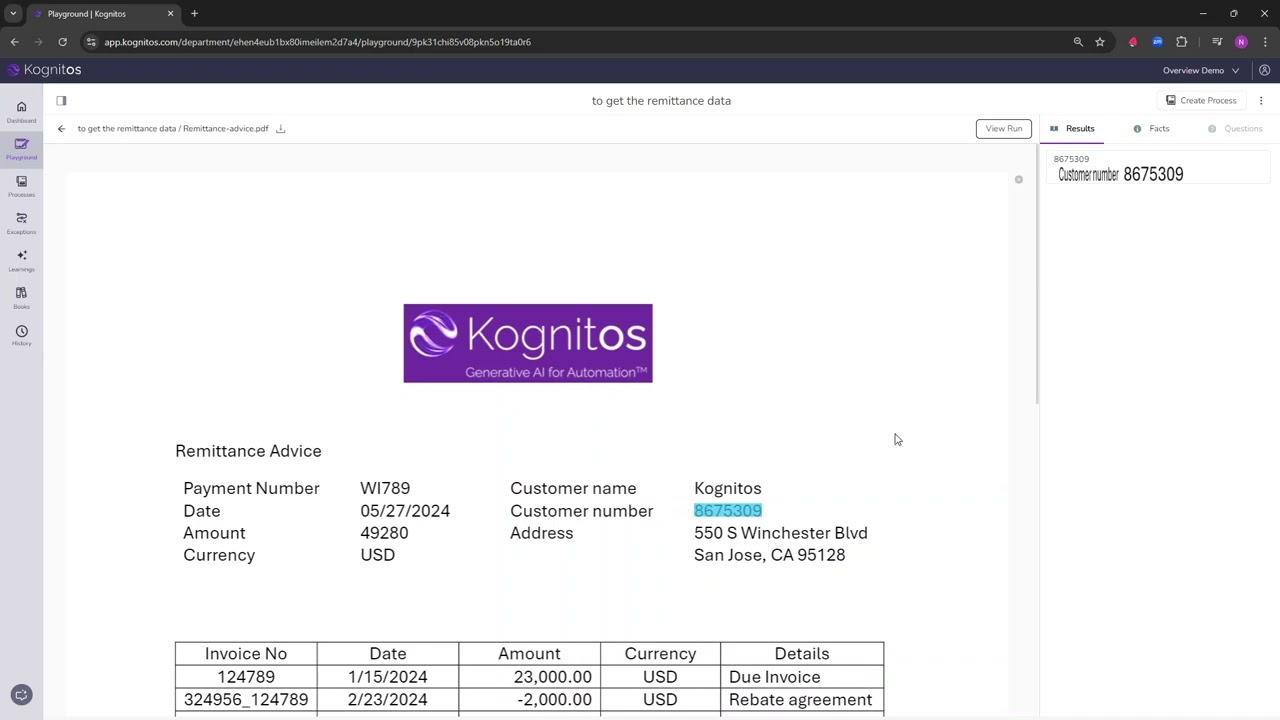Close the Playground browser tab
This screenshot has height=720, width=1280.
click(170, 14)
